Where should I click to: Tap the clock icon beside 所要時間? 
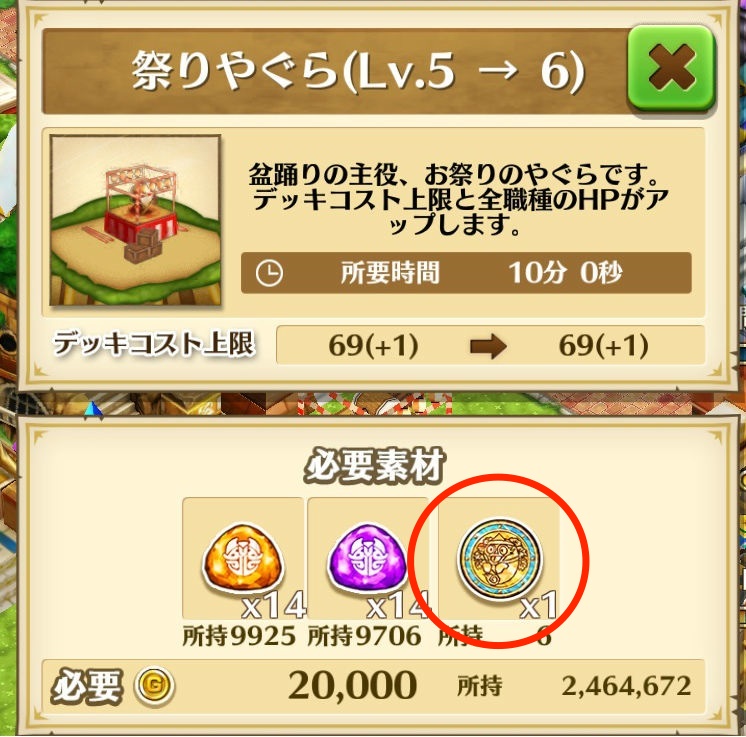coord(269,273)
